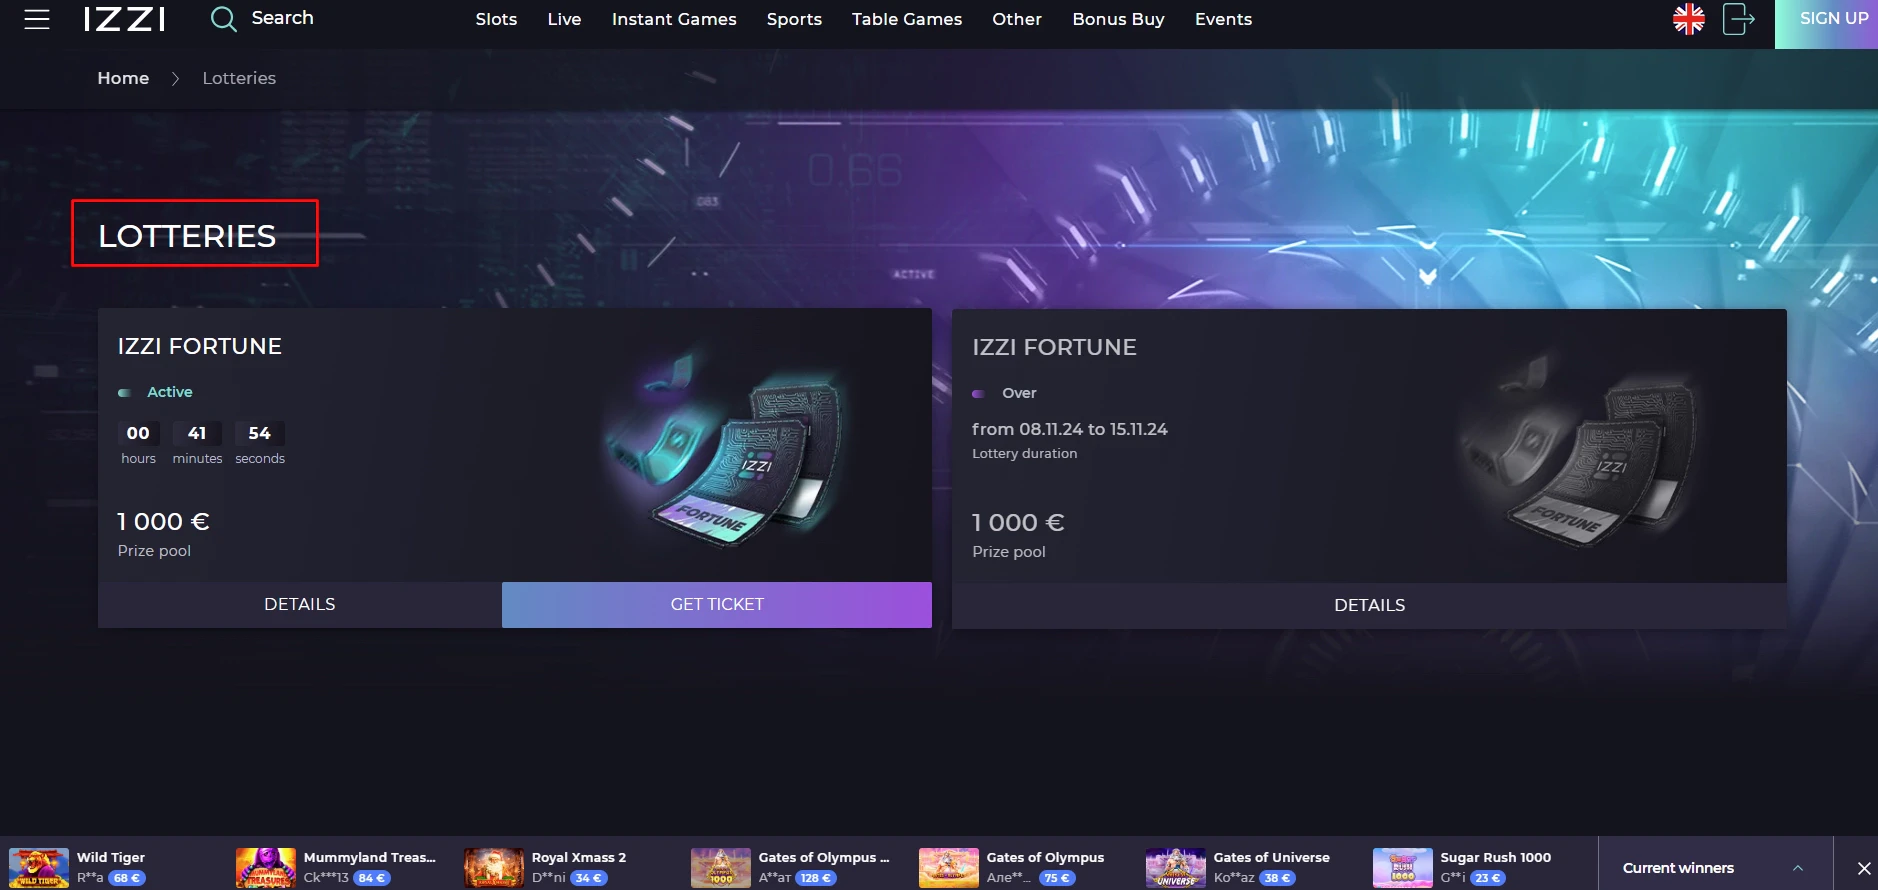Open DETAILS of the finished IZZI Fortune
Viewport: 1878px width, 890px height.
[1369, 605]
